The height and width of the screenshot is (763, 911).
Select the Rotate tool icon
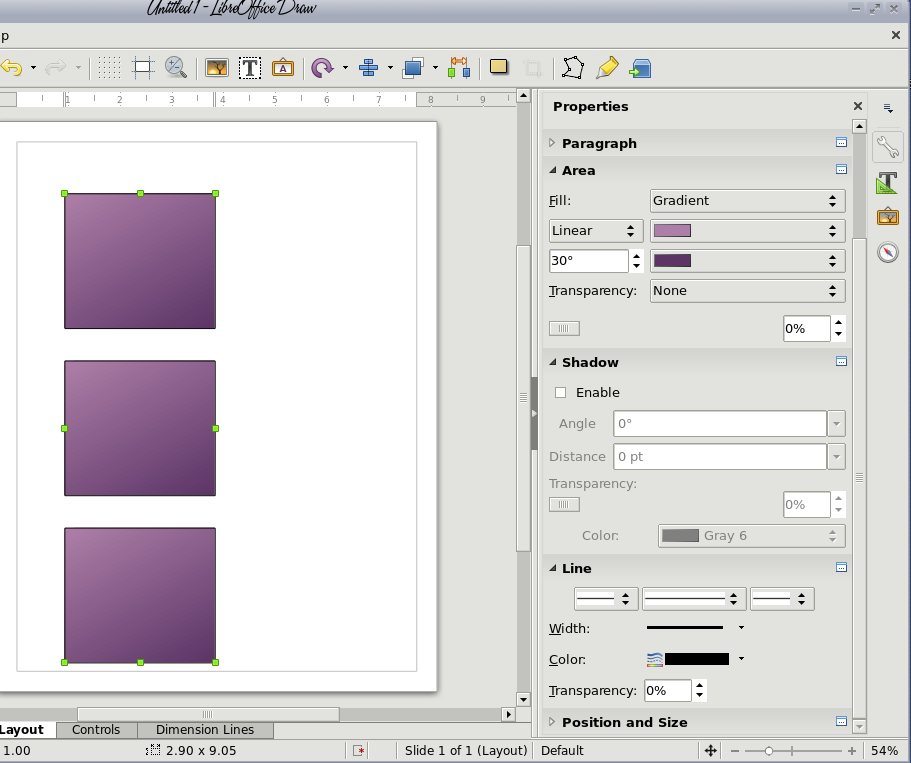322,68
